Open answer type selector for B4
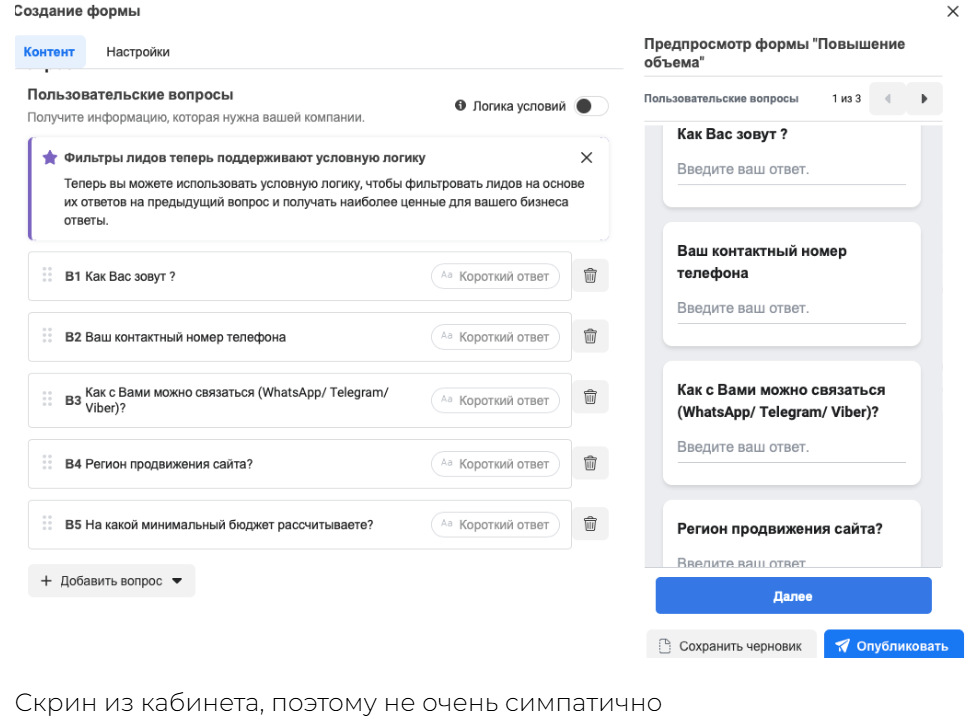The width and height of the screenshot is (972, 724). coord(495,464)
